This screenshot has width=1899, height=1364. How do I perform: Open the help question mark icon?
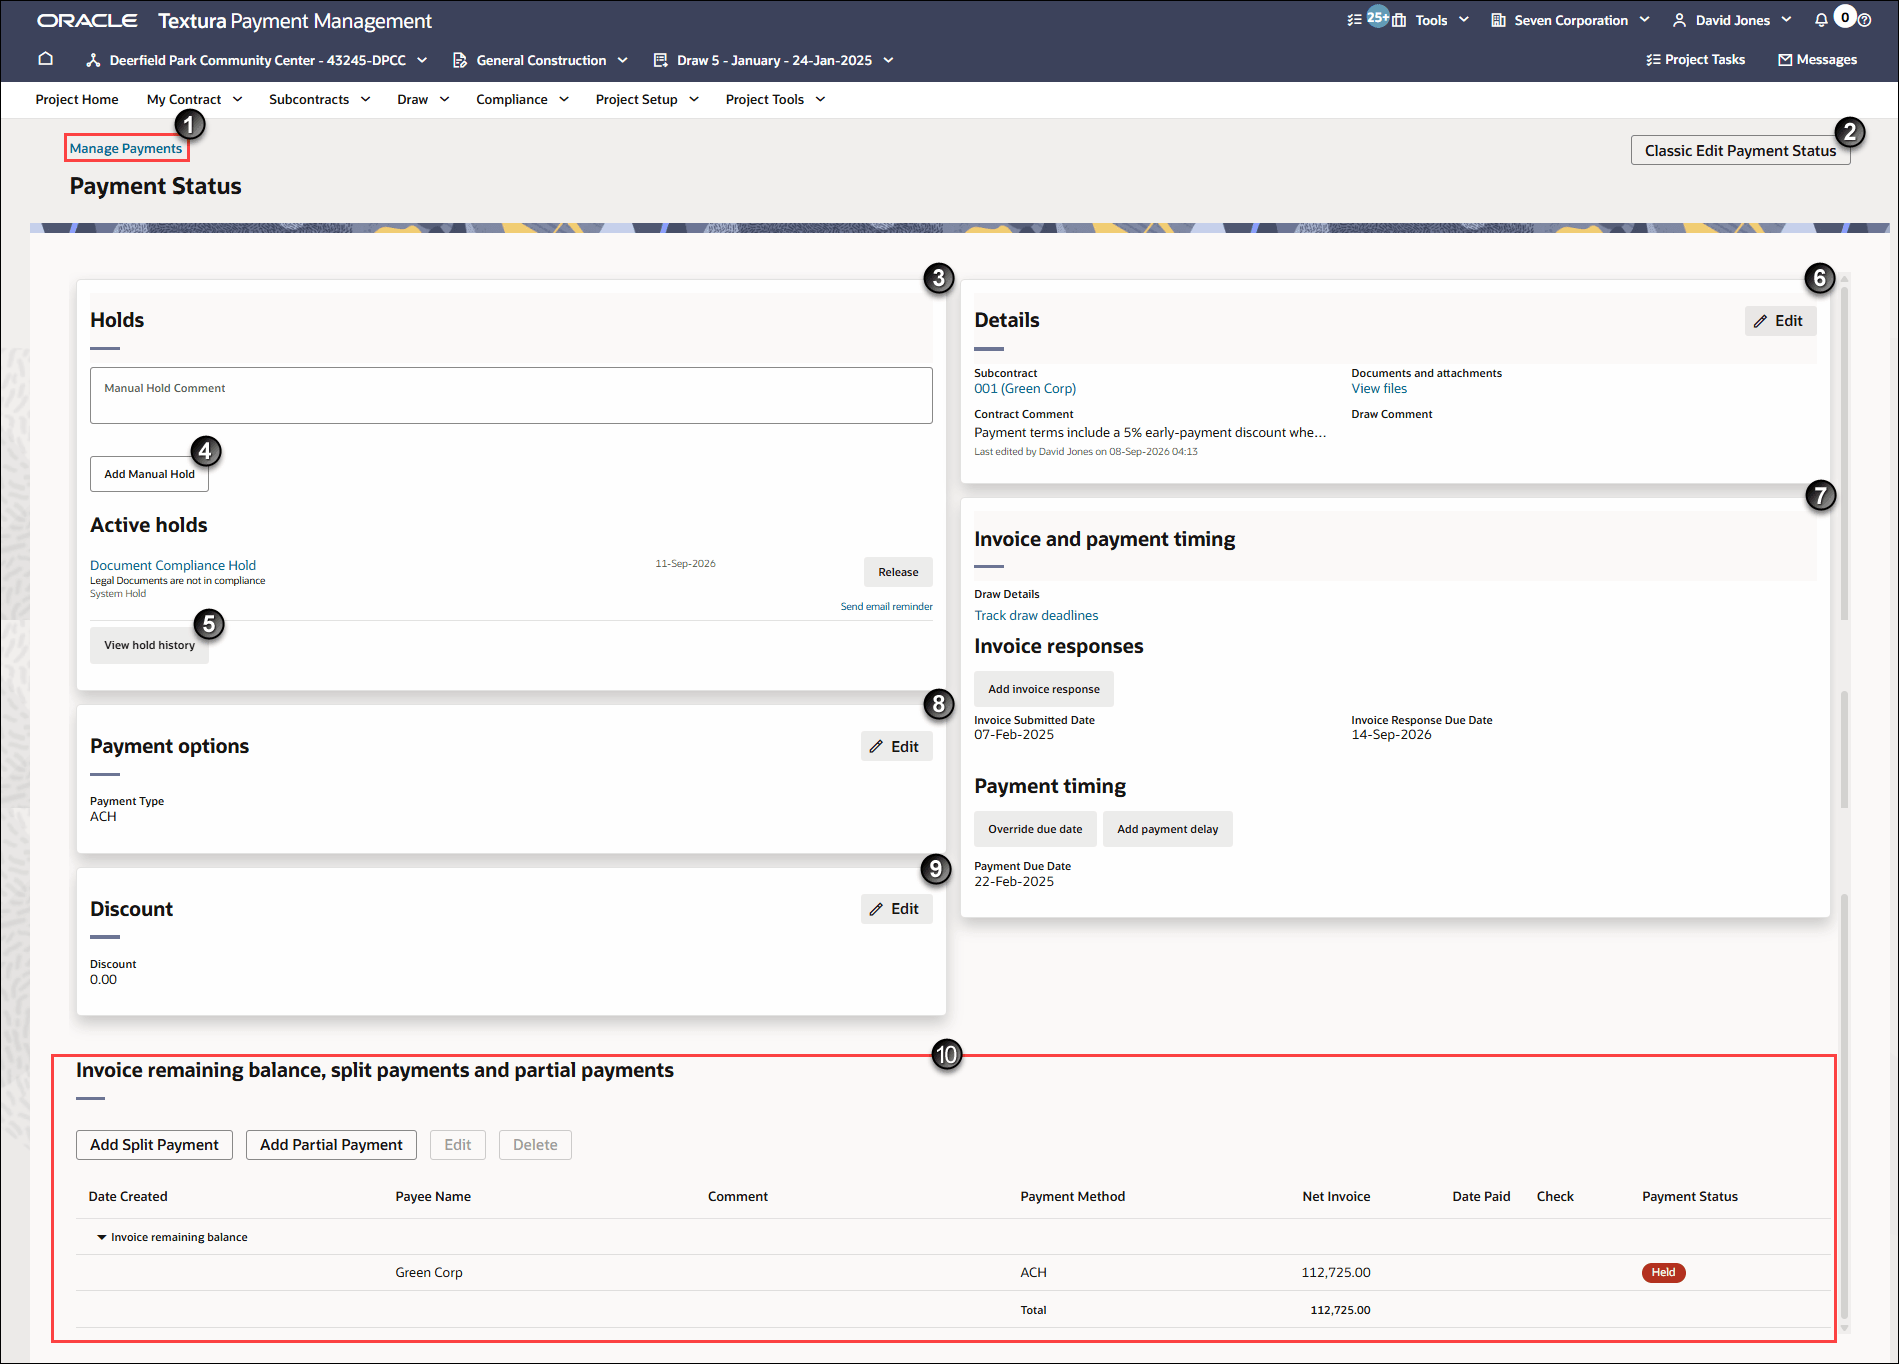[1864, 20]
